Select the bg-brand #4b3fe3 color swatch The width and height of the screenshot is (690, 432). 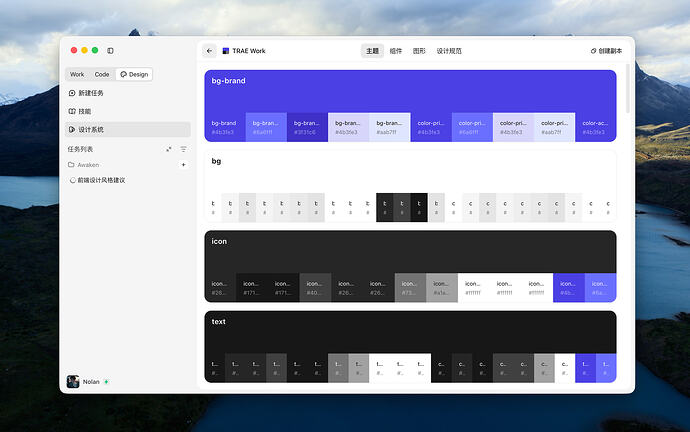(x=225, y=127)
